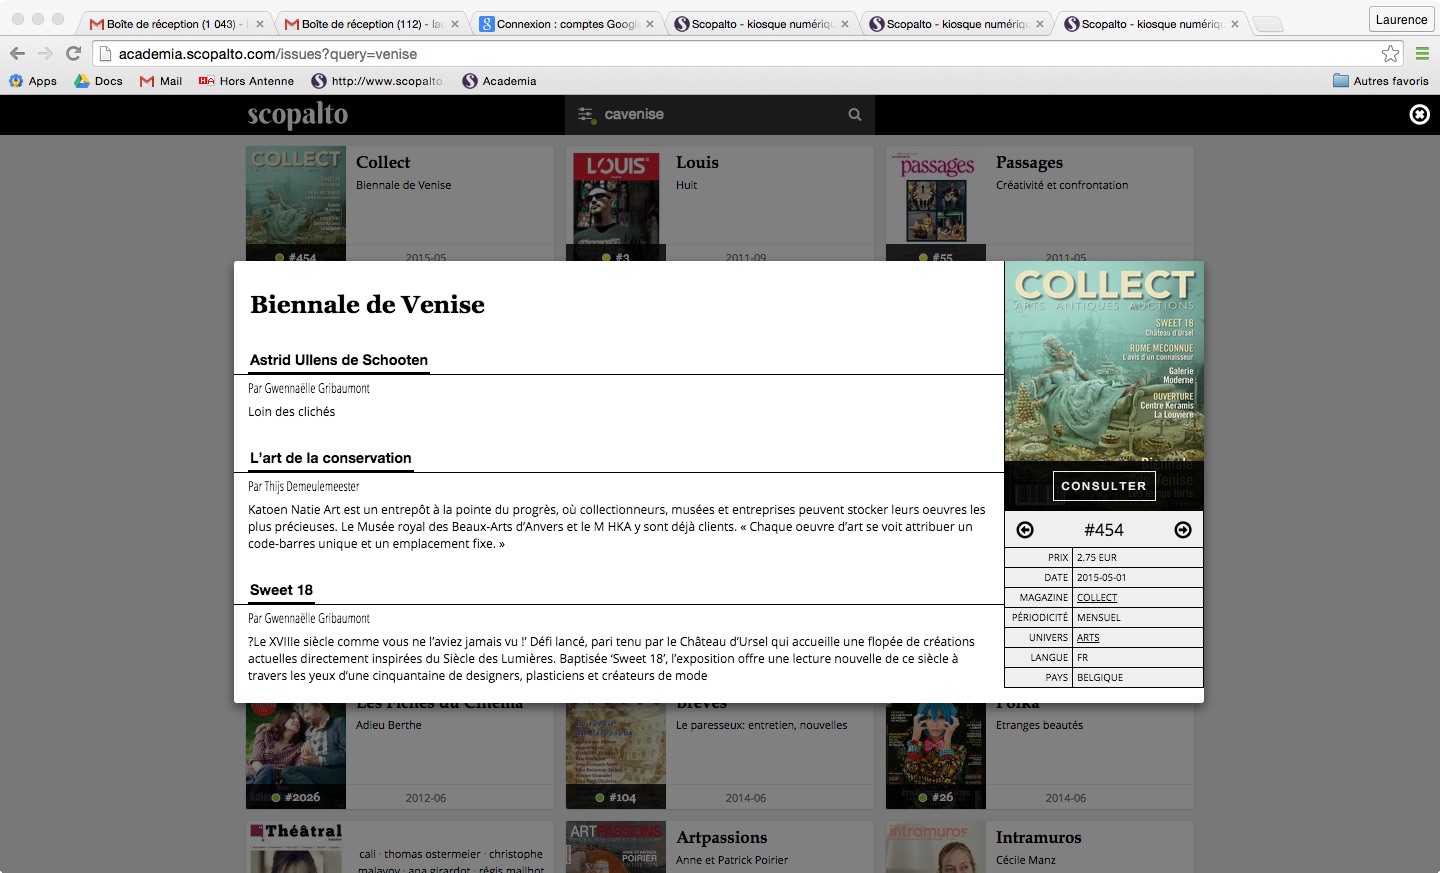Image resolution: width=1440 pixels, height=873 pixels.
Task: Open the ARTS univers link
Action: click(1088, 638)
